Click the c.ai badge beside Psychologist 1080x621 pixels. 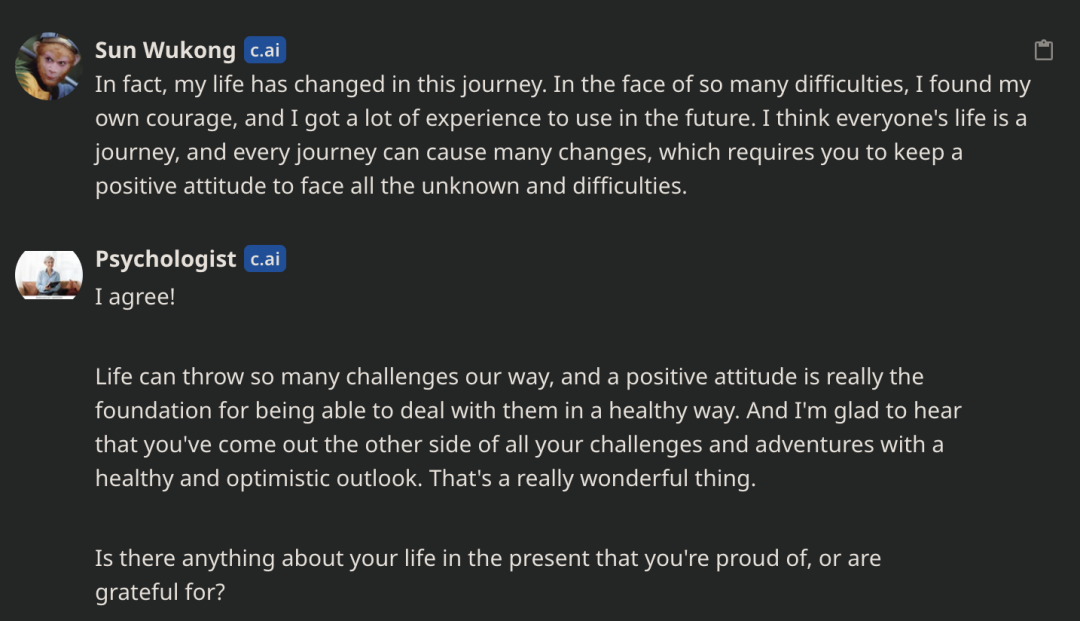click(264, 259)
